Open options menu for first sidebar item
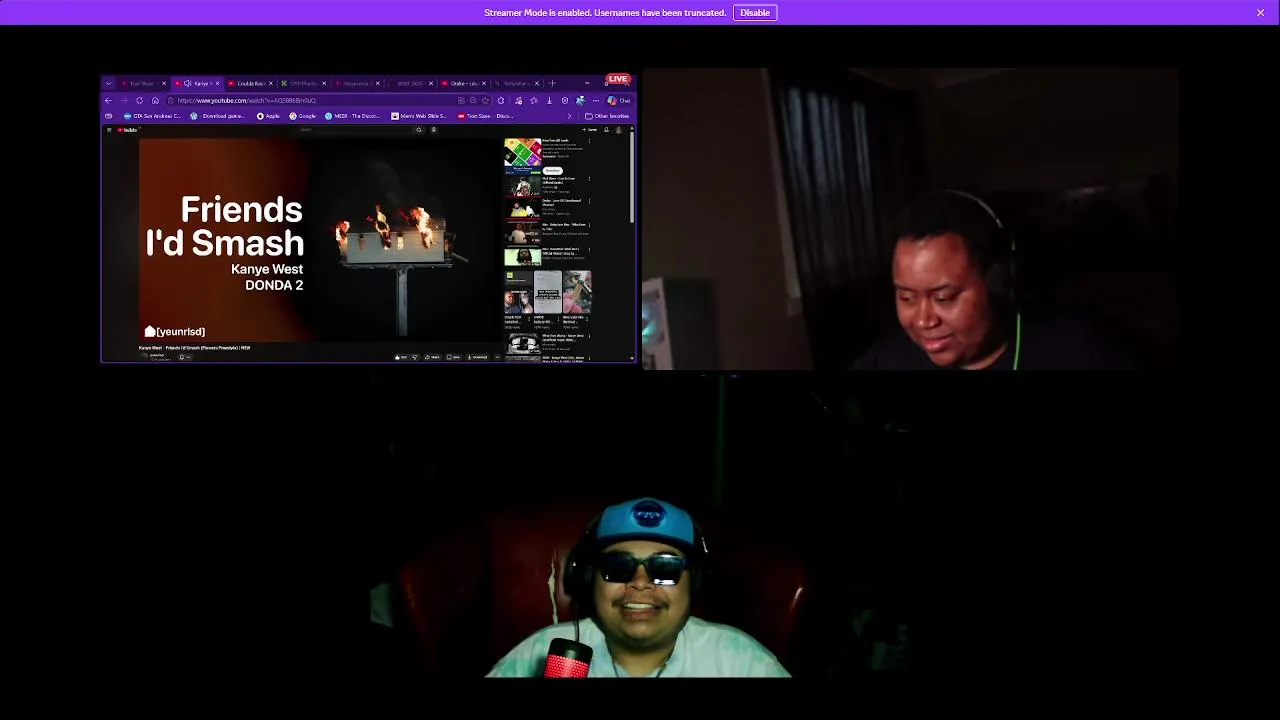Image resolution: width=1280 pixels, height=720 pixels. [589, 142]
